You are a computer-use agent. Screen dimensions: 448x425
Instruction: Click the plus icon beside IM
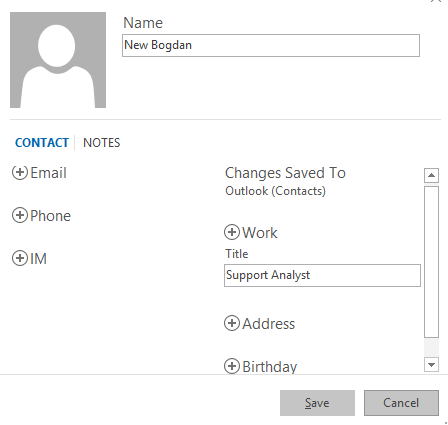tap(20, 258)
